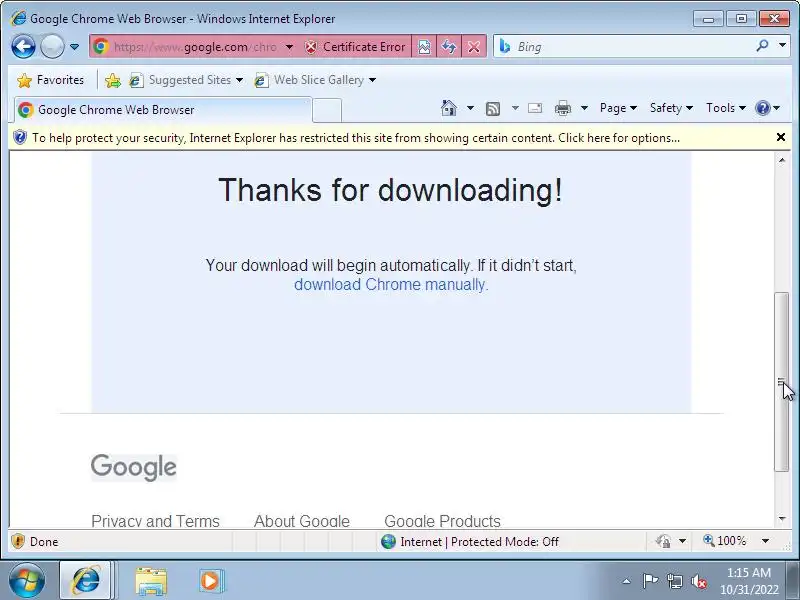
Task: Click the google.com address bar URL
Action: click(x=195, y=47)
